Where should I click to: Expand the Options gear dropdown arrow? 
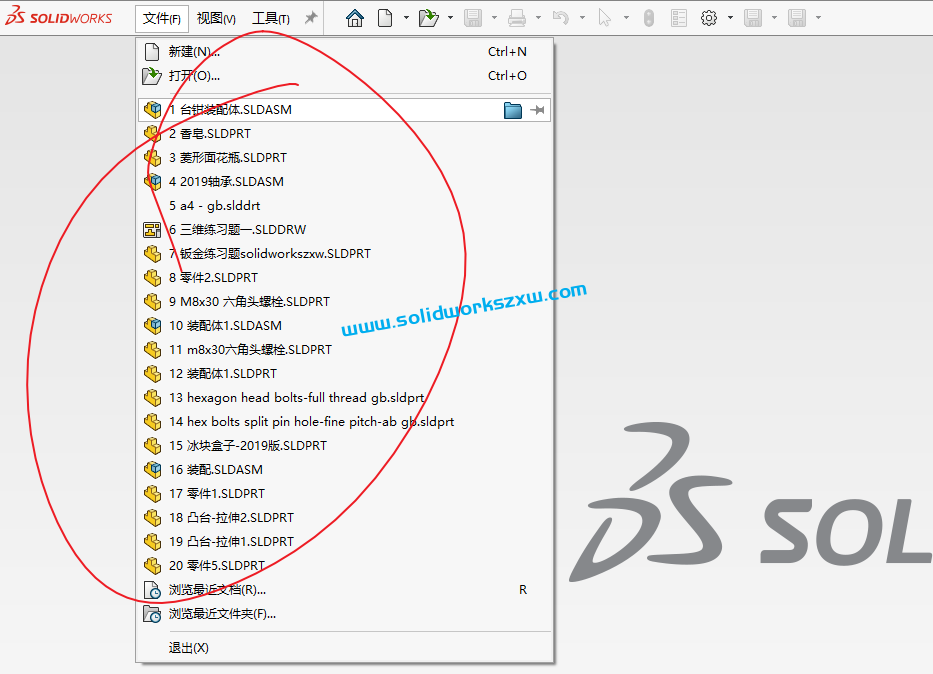click(729, 17)
